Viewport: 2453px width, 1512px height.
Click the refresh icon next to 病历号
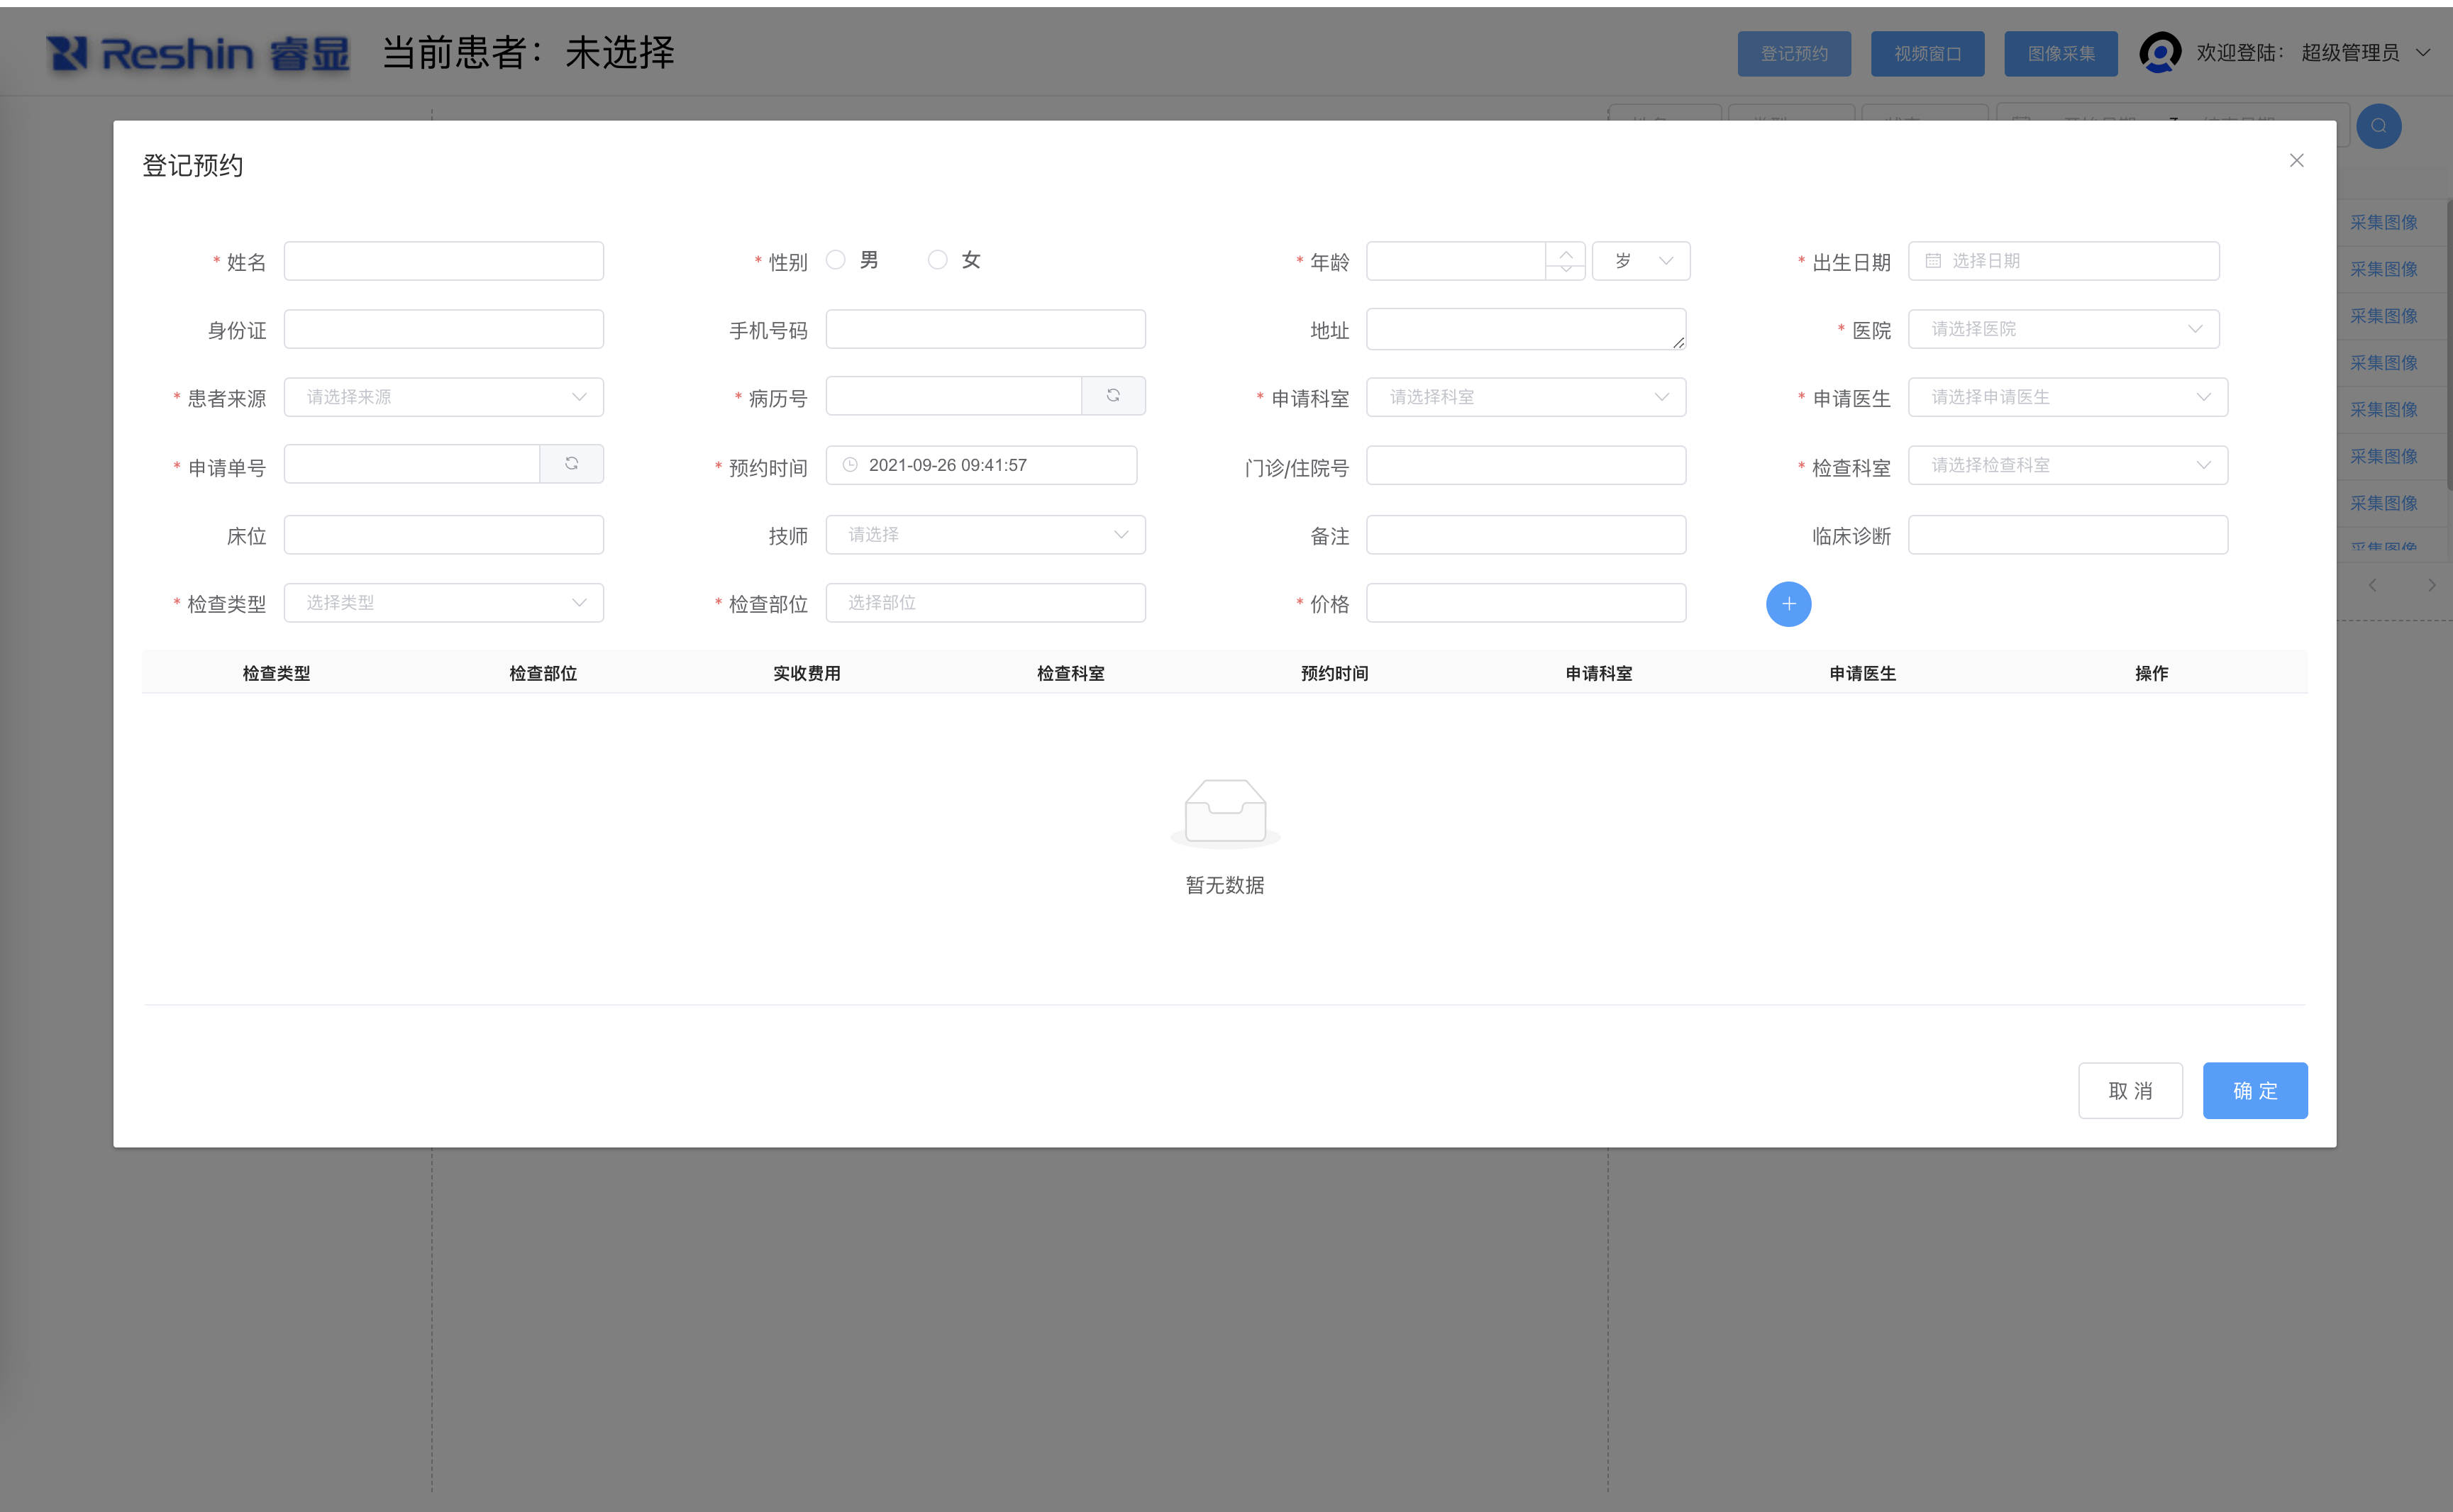1112,396
